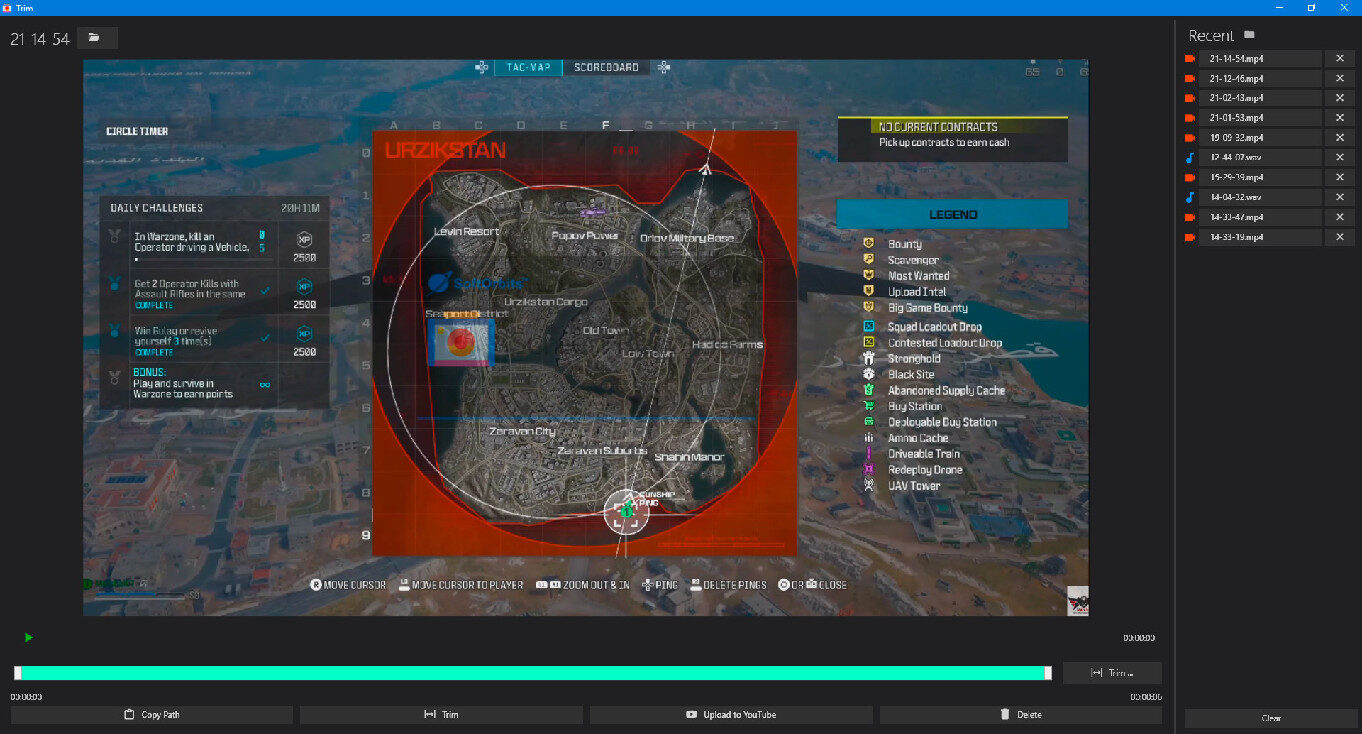Click the left trim handle on the timeline

[17, 673]
